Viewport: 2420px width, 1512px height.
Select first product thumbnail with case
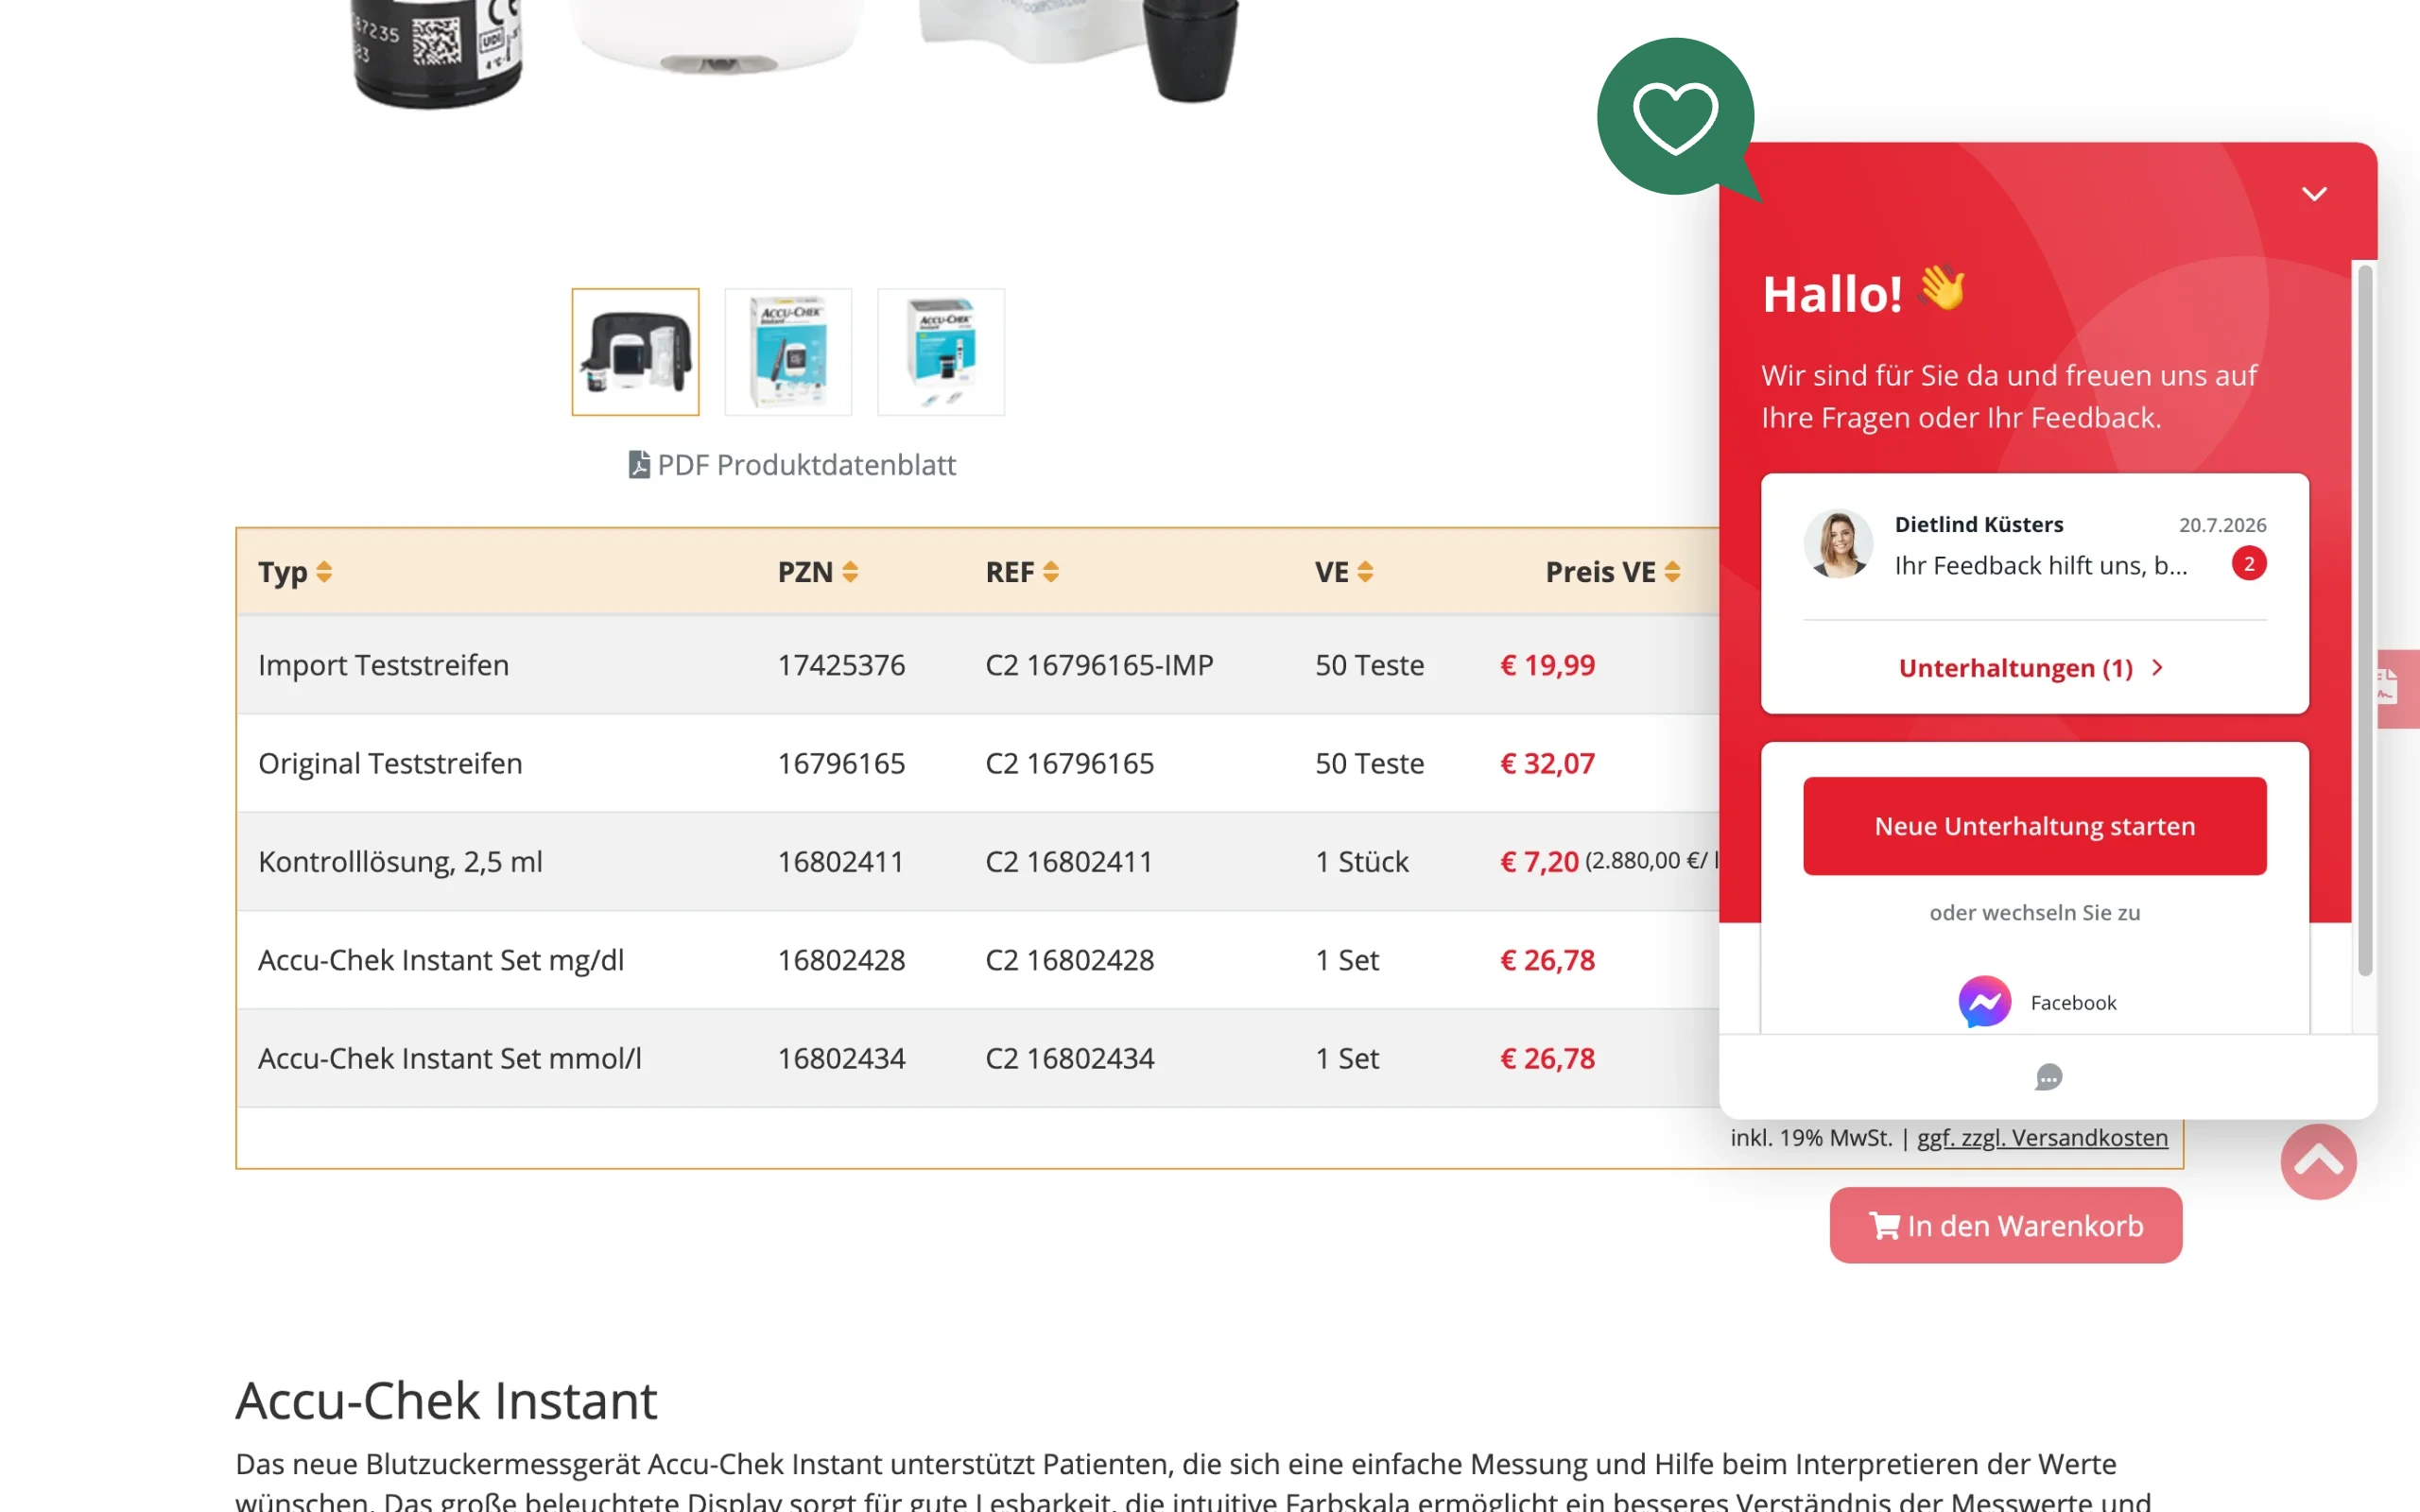point(636,352)
